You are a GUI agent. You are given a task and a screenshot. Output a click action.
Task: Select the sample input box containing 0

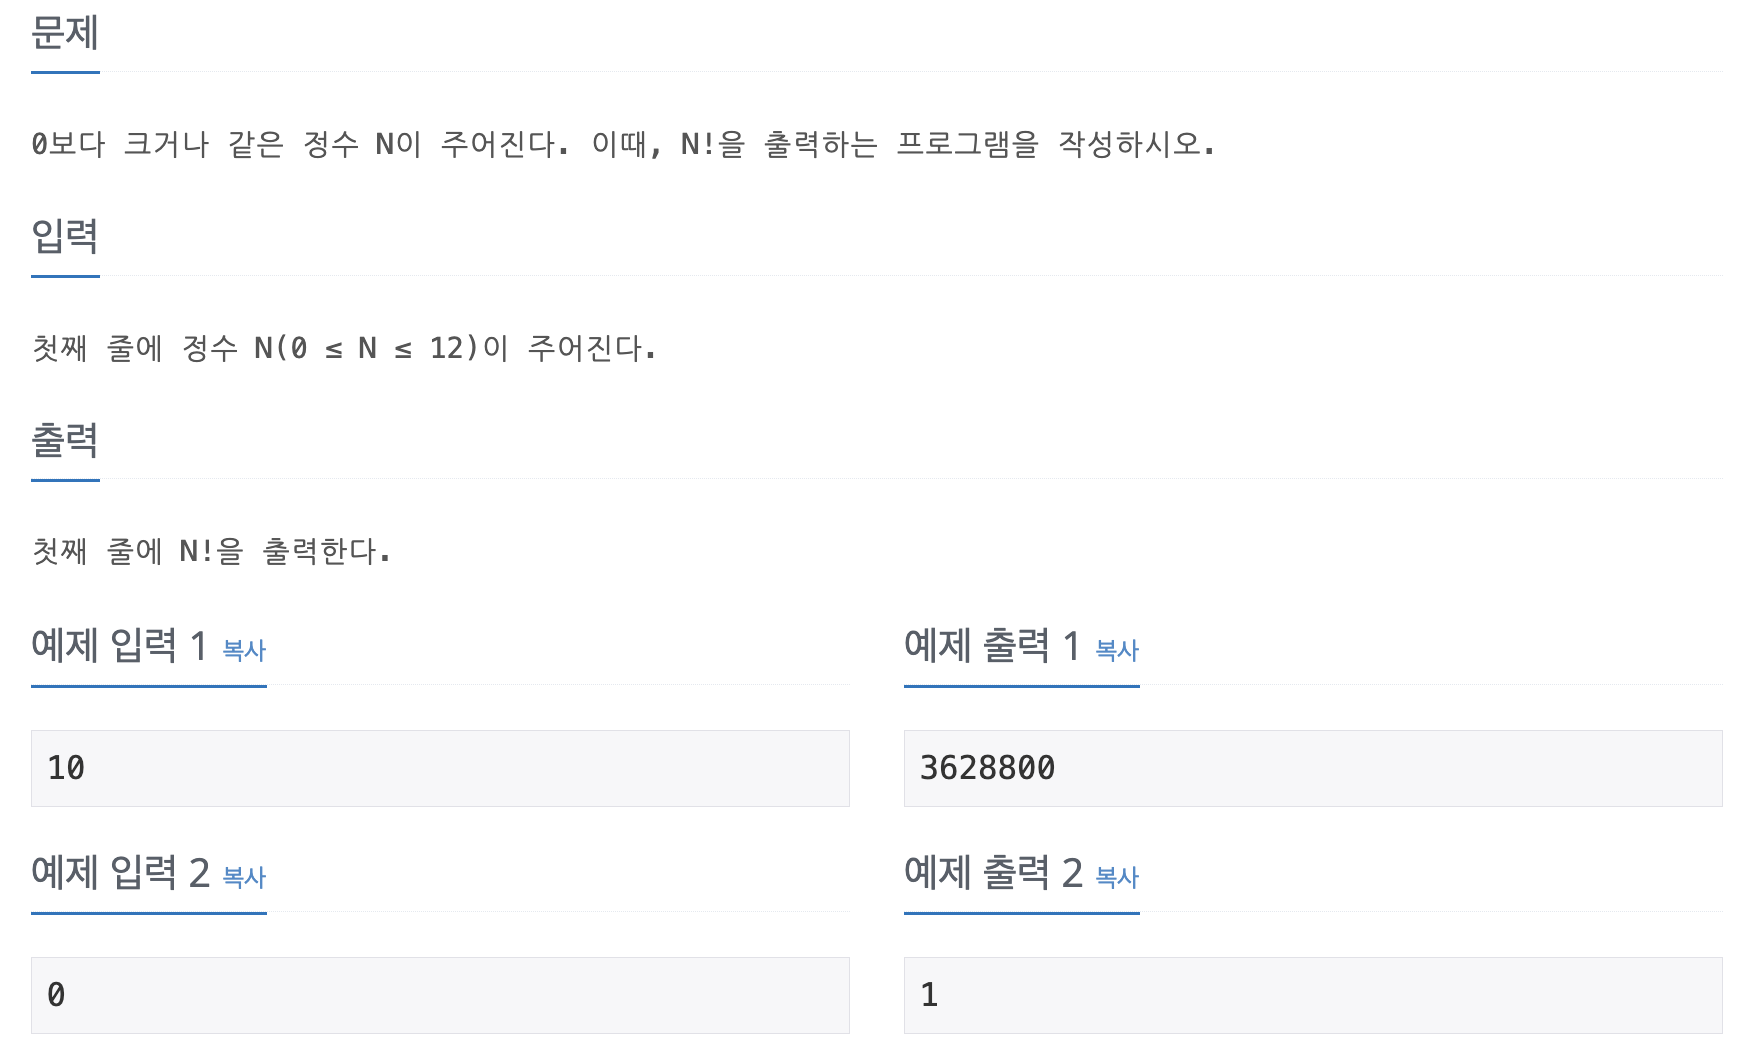(x=440, y=994)
